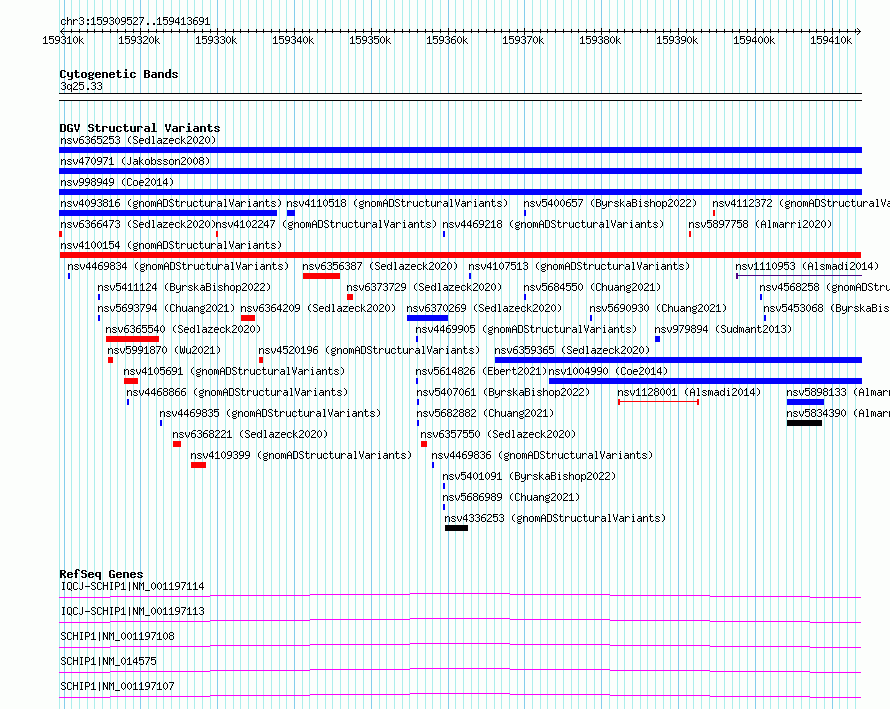Select the red nsv6364209 variant bar
The width and height of the screenshot is (890, 709).
(247, 318)
